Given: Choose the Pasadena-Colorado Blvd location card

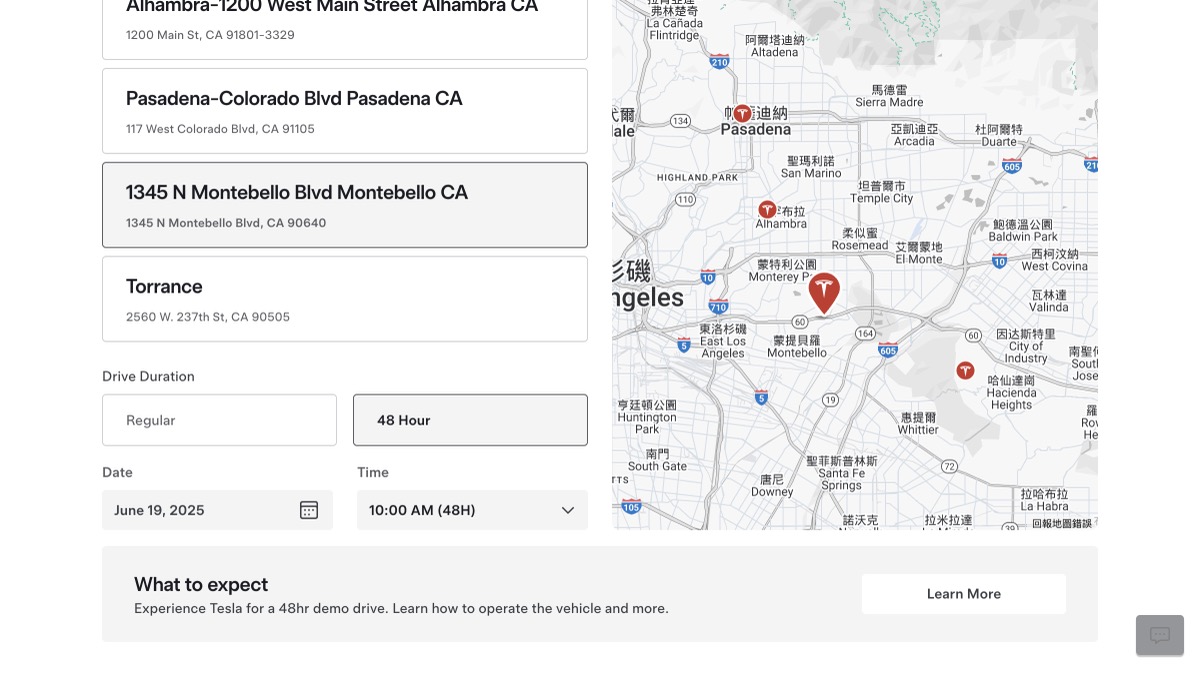Looking at the screenshot, I should (345, 111).
